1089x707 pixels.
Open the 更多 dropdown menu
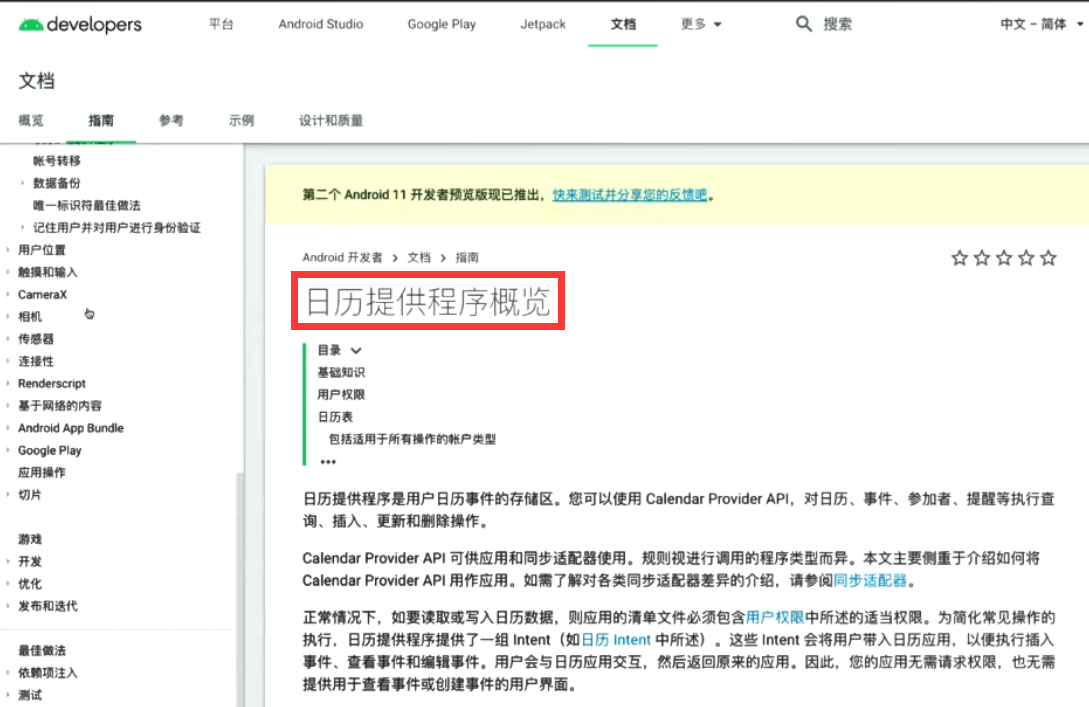point(701,24)
